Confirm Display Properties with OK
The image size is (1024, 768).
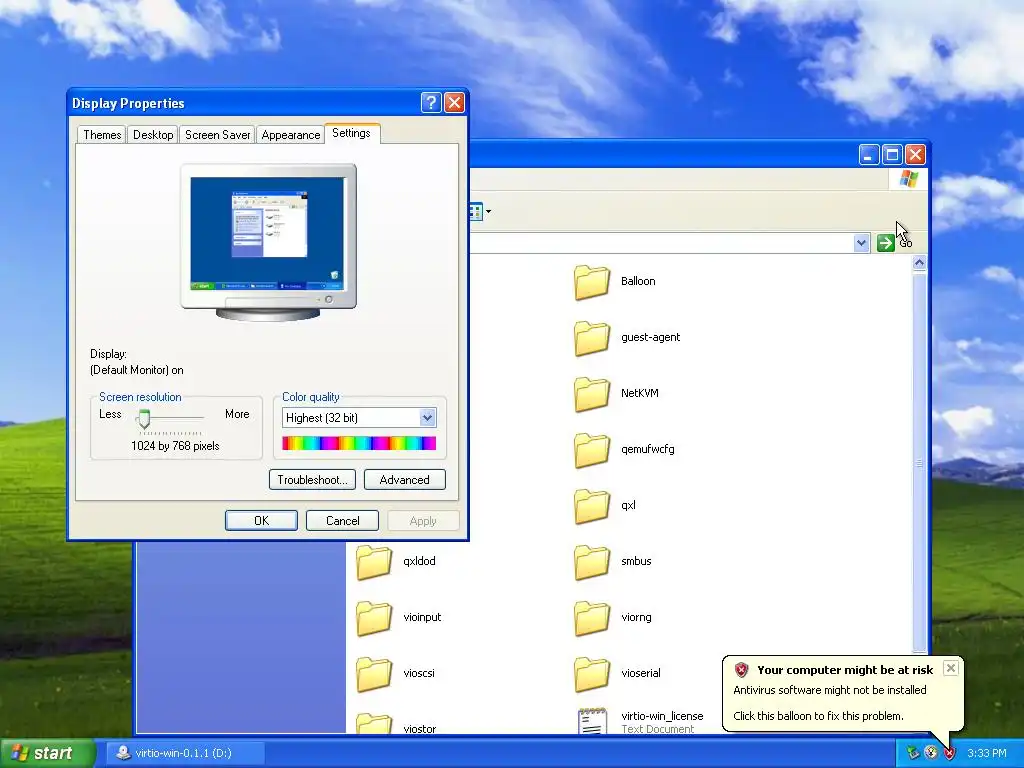coord(261,520)
